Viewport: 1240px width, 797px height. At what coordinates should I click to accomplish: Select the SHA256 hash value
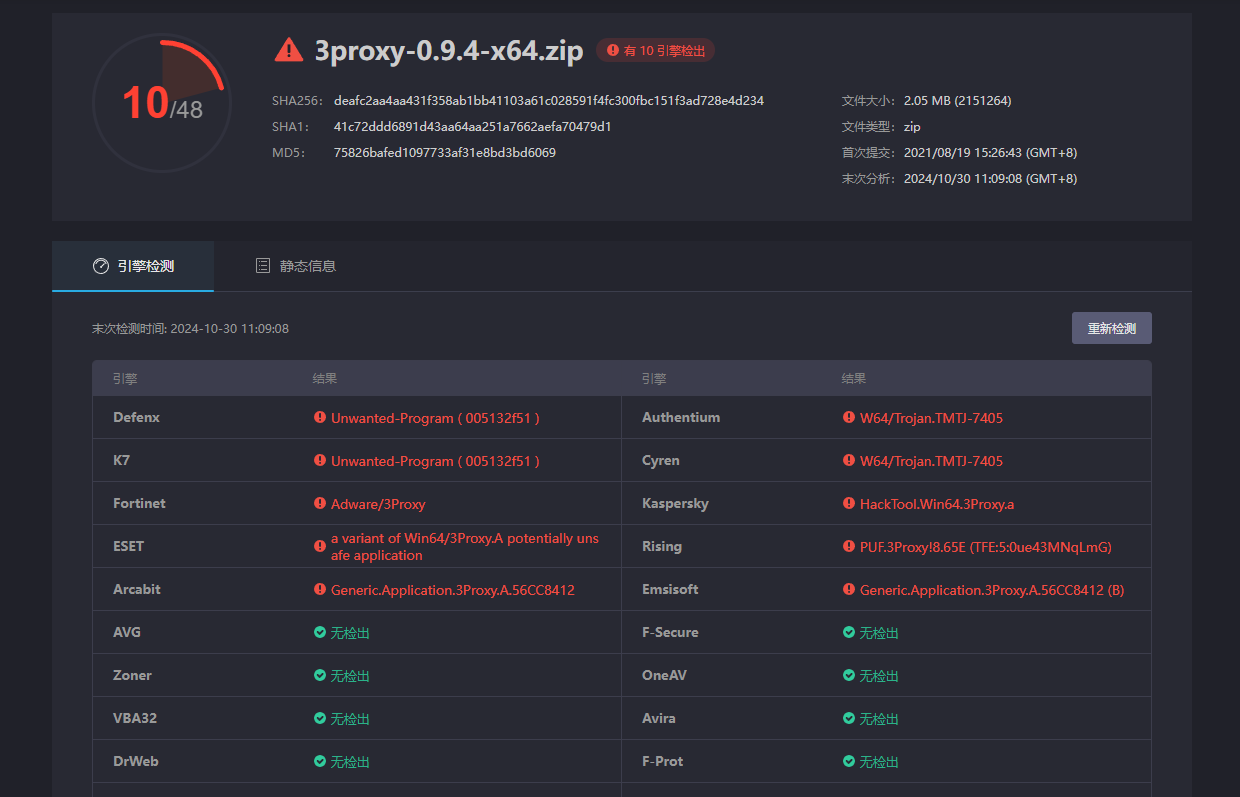tap(549, 101)
